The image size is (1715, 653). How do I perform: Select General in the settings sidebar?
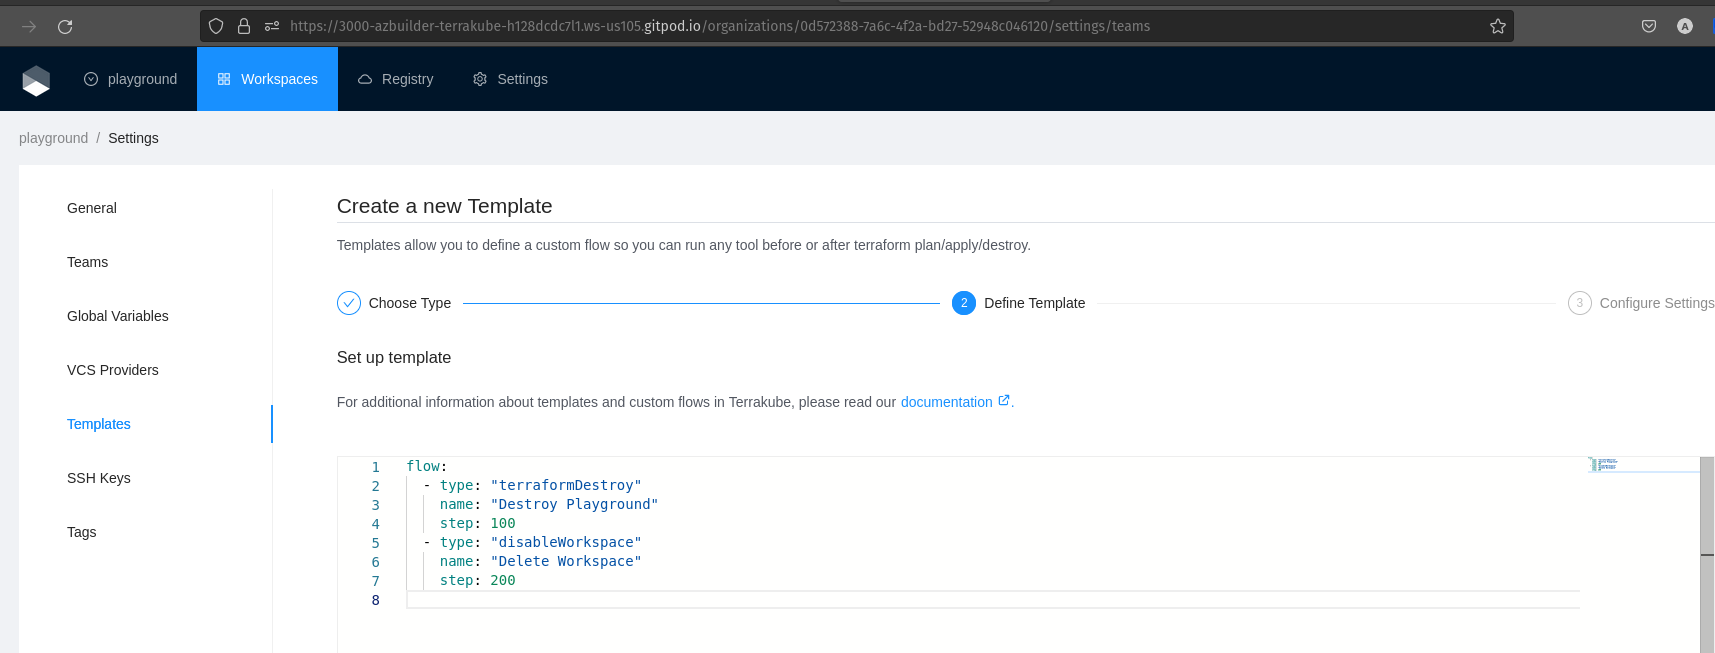click(92, 208)
